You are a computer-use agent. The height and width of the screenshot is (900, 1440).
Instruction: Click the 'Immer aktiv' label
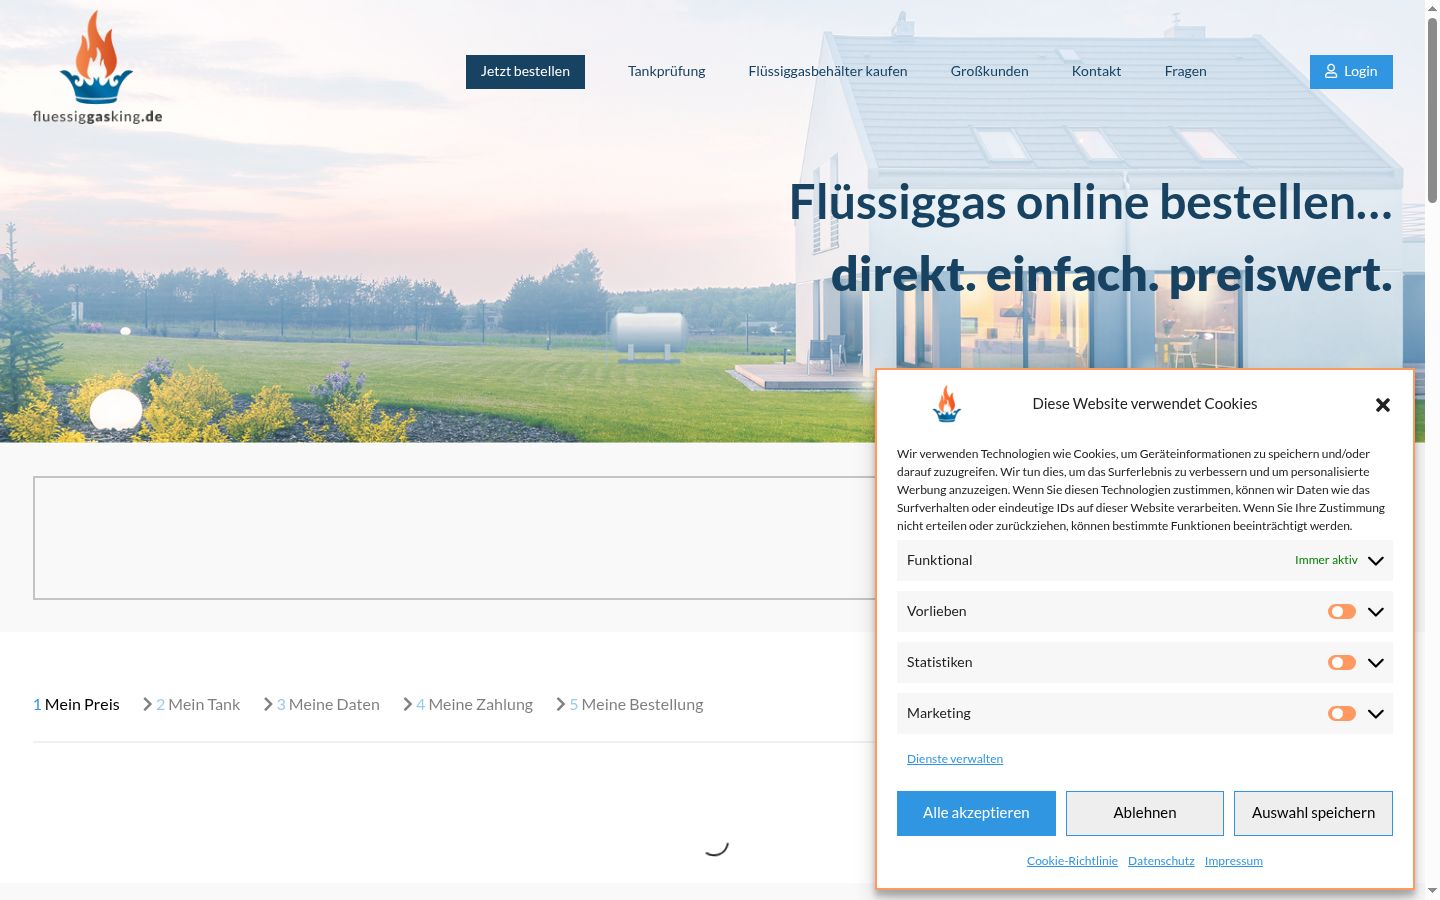pos(1326,560)
